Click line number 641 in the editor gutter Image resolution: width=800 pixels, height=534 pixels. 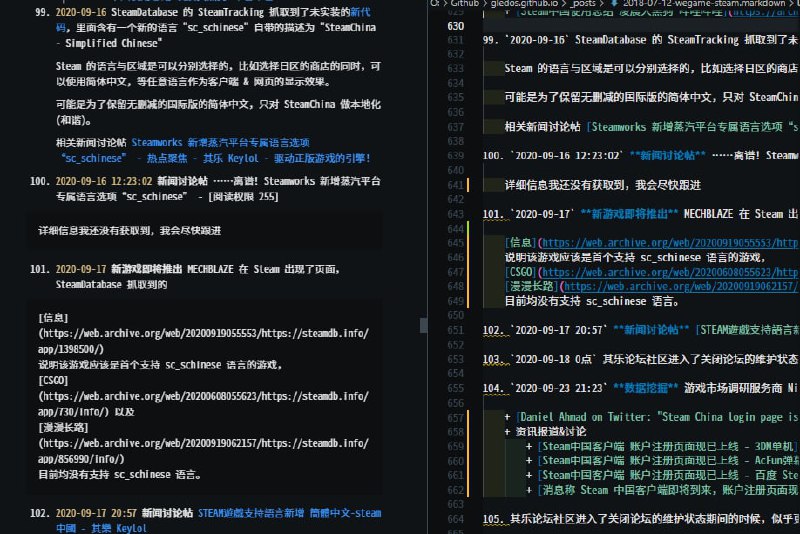455,185
